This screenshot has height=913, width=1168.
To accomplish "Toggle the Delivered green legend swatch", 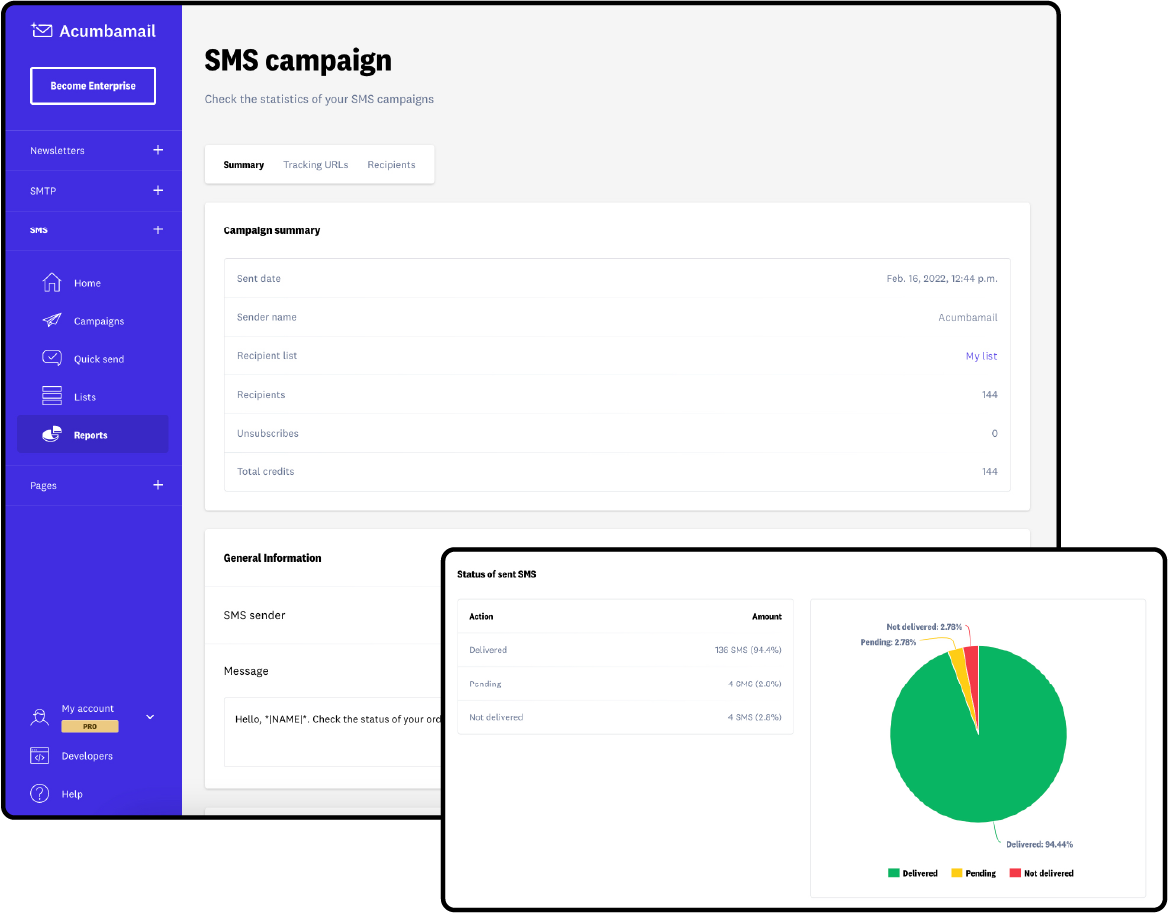I will point(893,873).
